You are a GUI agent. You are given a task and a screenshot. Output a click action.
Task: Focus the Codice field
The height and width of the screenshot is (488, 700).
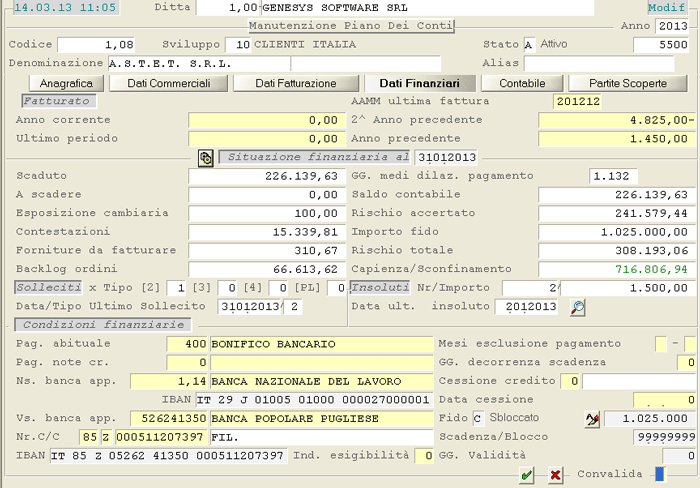click(x=96, y=45)
